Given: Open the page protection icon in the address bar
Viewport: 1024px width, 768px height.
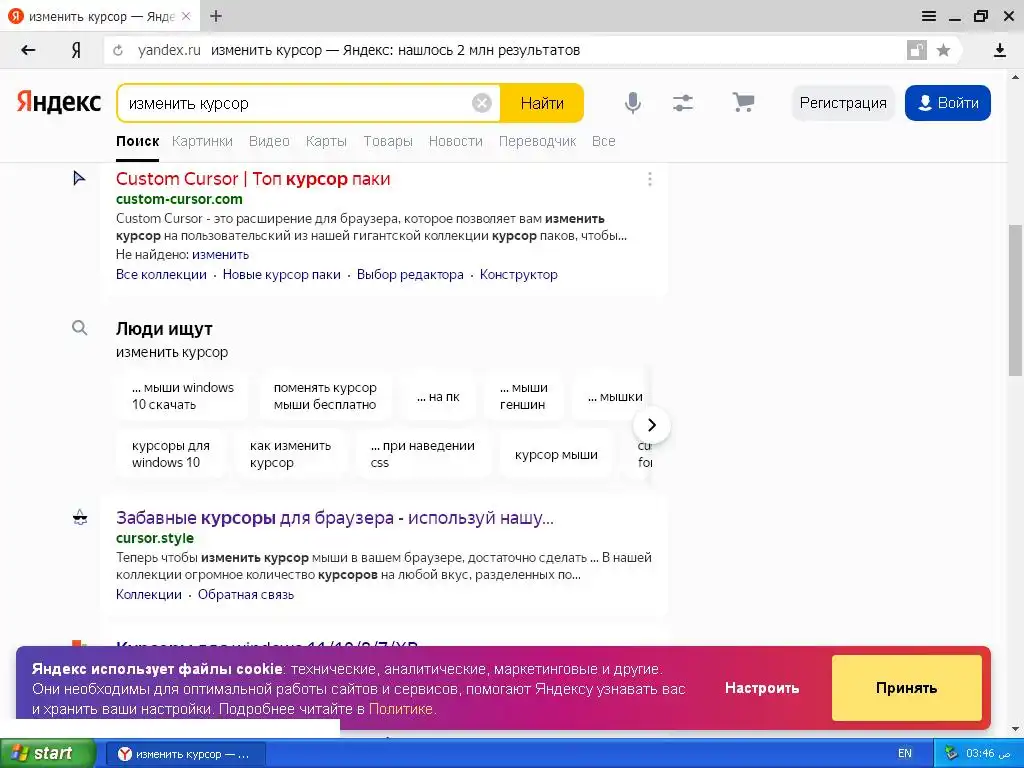Looking at the screenshot, I should click(x=916, y=50).
